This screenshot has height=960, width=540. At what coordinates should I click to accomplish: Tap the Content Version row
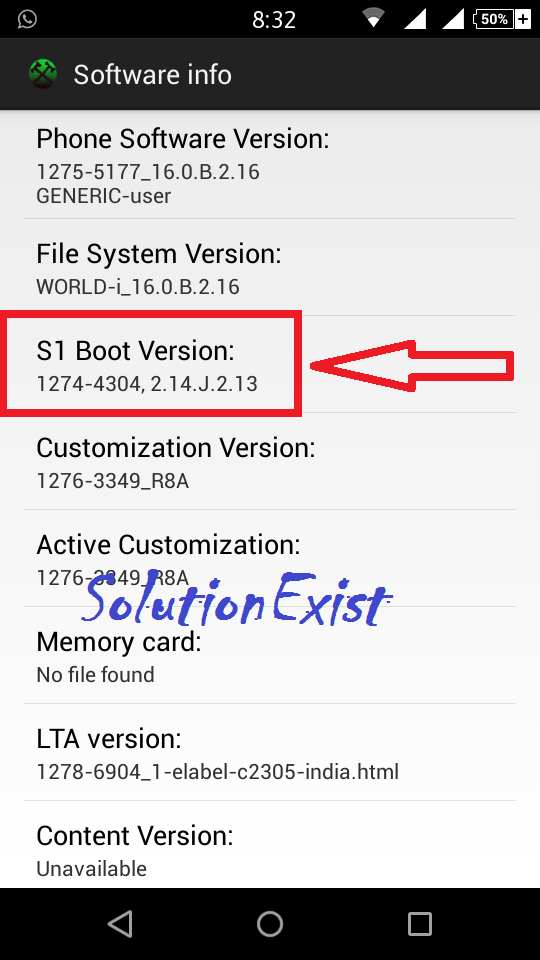point(270,844)
